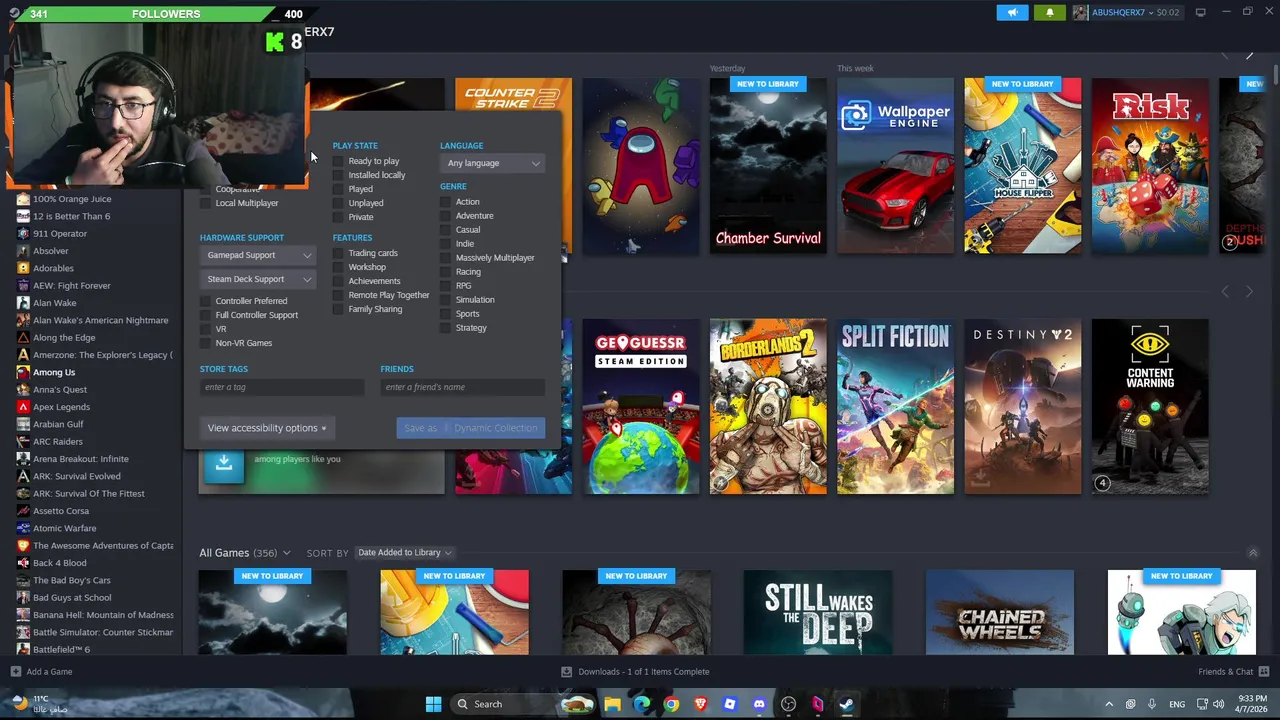Click the microphone tray icon
This screenshot has width=1280, height=720.
[1152, 704]
